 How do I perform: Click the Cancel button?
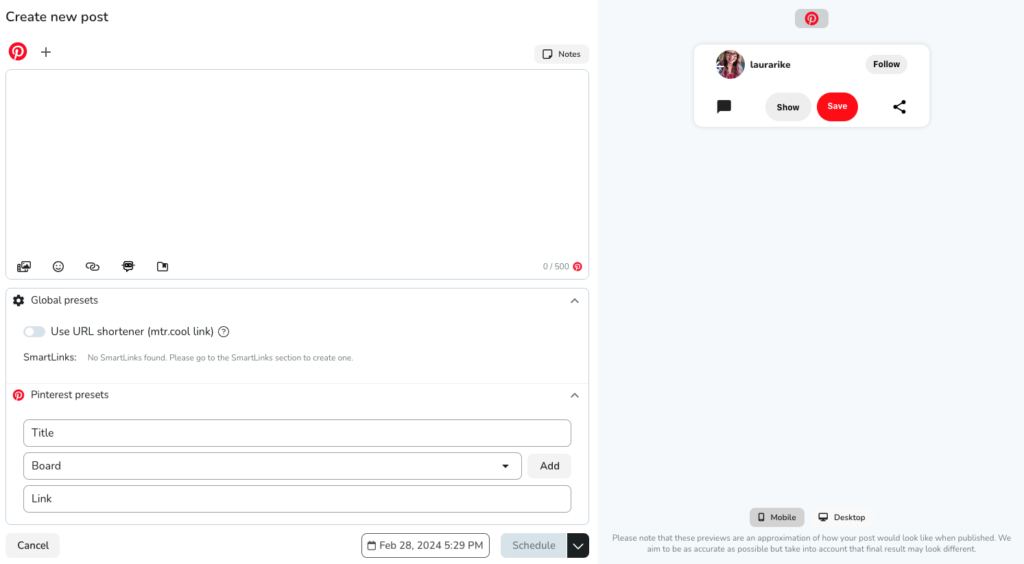[33, 545]
